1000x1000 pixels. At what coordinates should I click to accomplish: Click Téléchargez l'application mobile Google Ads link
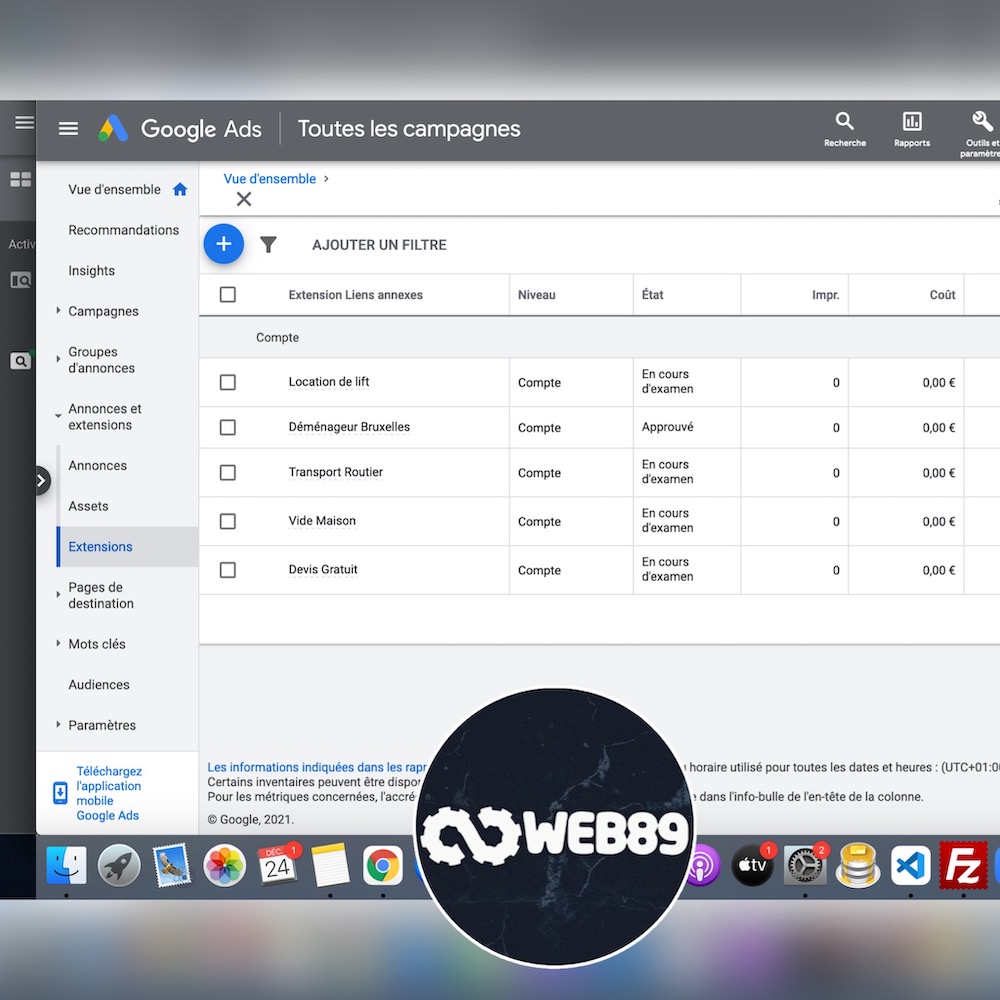click(x=109, y=793)
